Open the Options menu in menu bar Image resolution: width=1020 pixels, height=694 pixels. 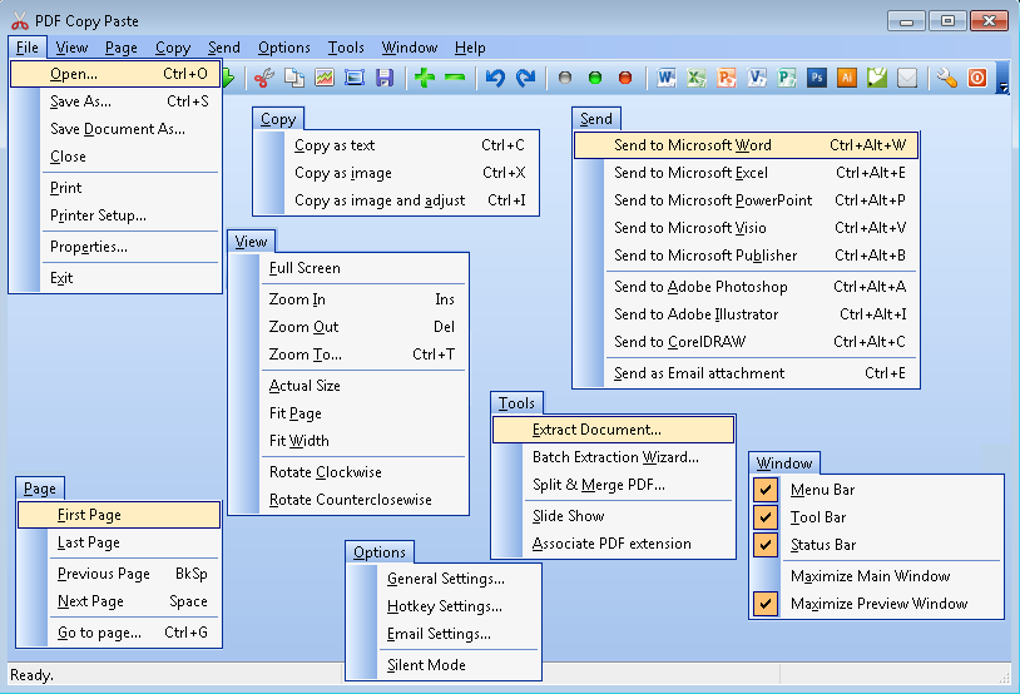point(284,47)
